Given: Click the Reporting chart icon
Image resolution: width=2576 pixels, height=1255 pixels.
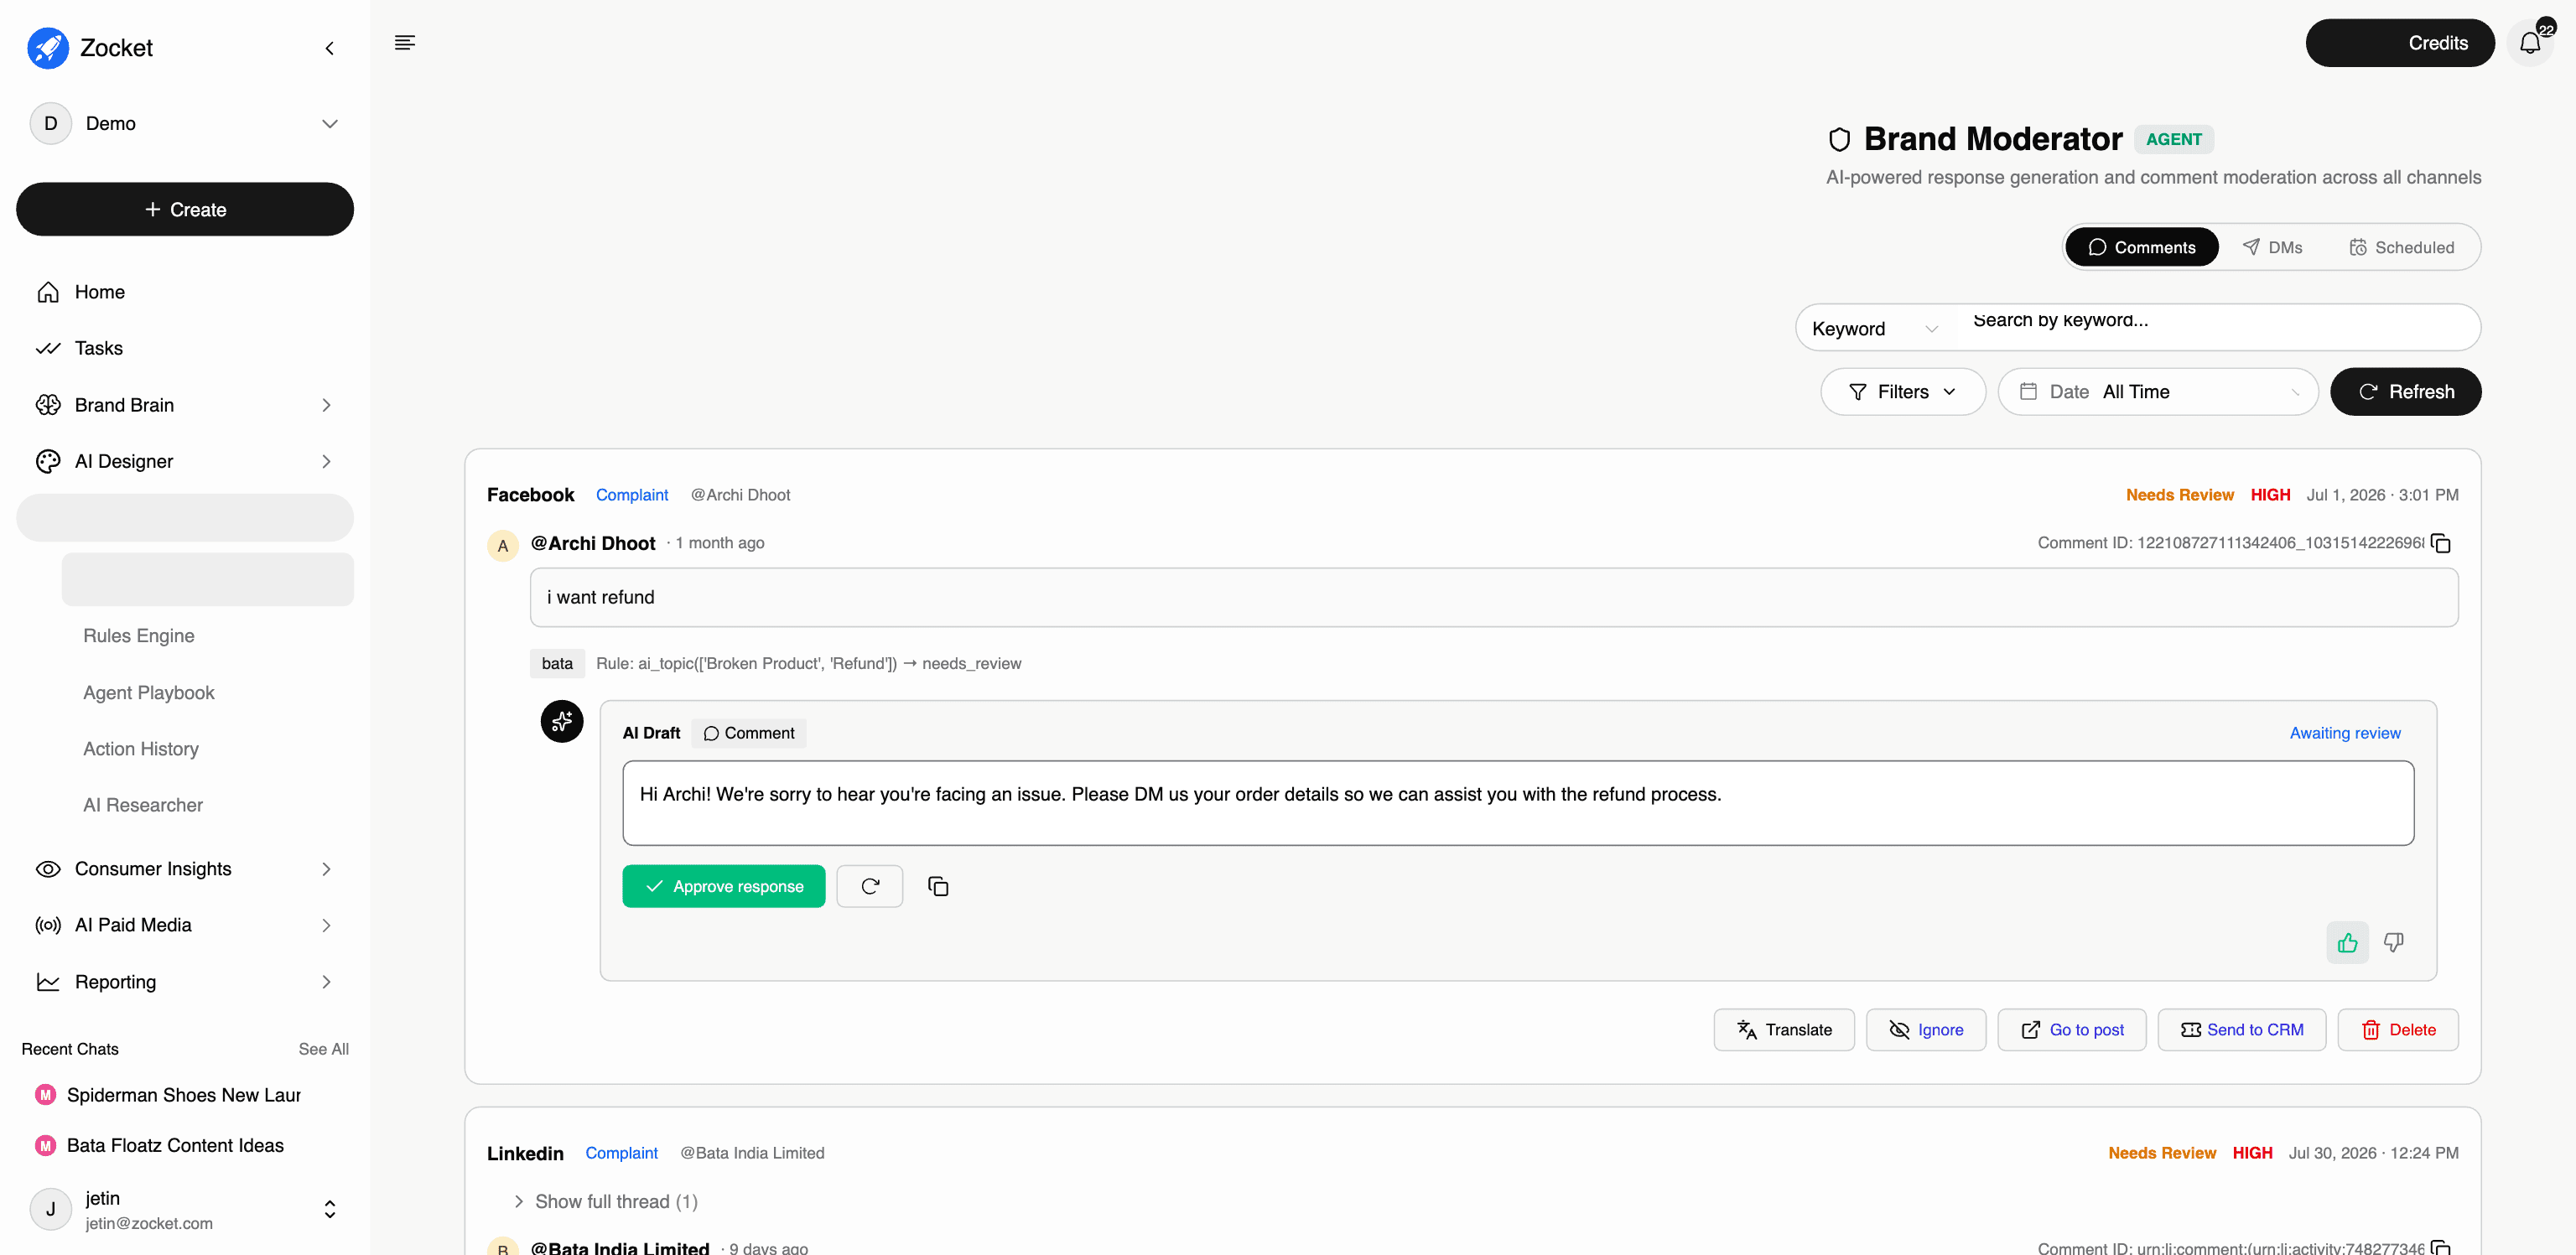Looking at the screenshot, I should [48, 982].
